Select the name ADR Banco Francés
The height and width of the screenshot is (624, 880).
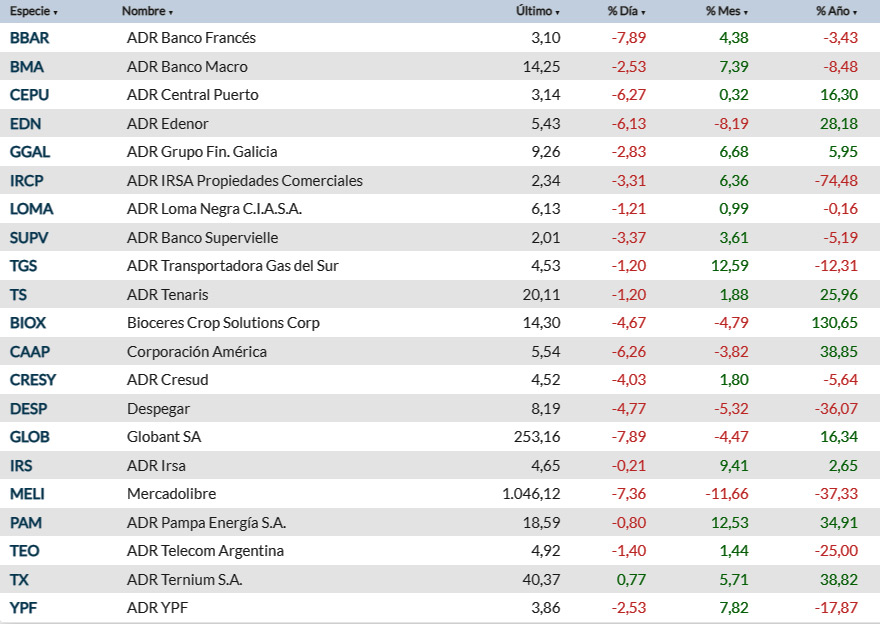[x=191, y=38]
